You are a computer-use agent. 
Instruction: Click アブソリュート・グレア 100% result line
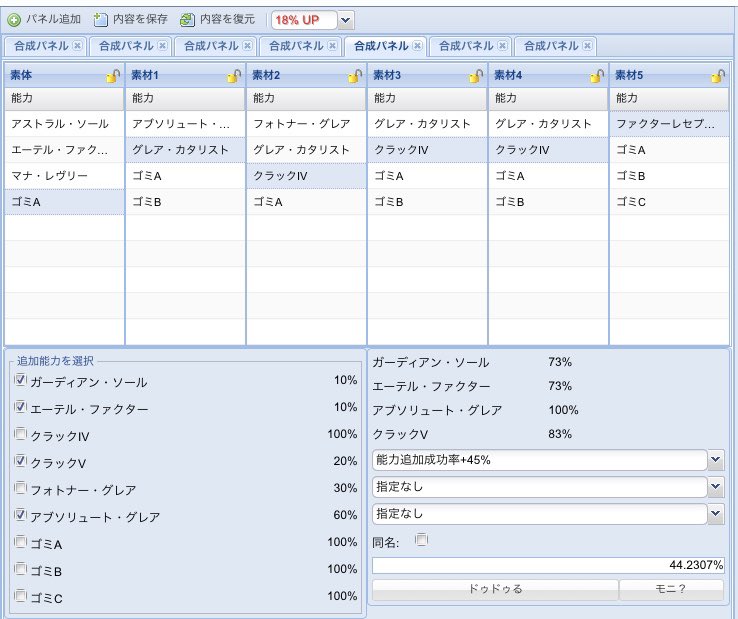(475, 410)
